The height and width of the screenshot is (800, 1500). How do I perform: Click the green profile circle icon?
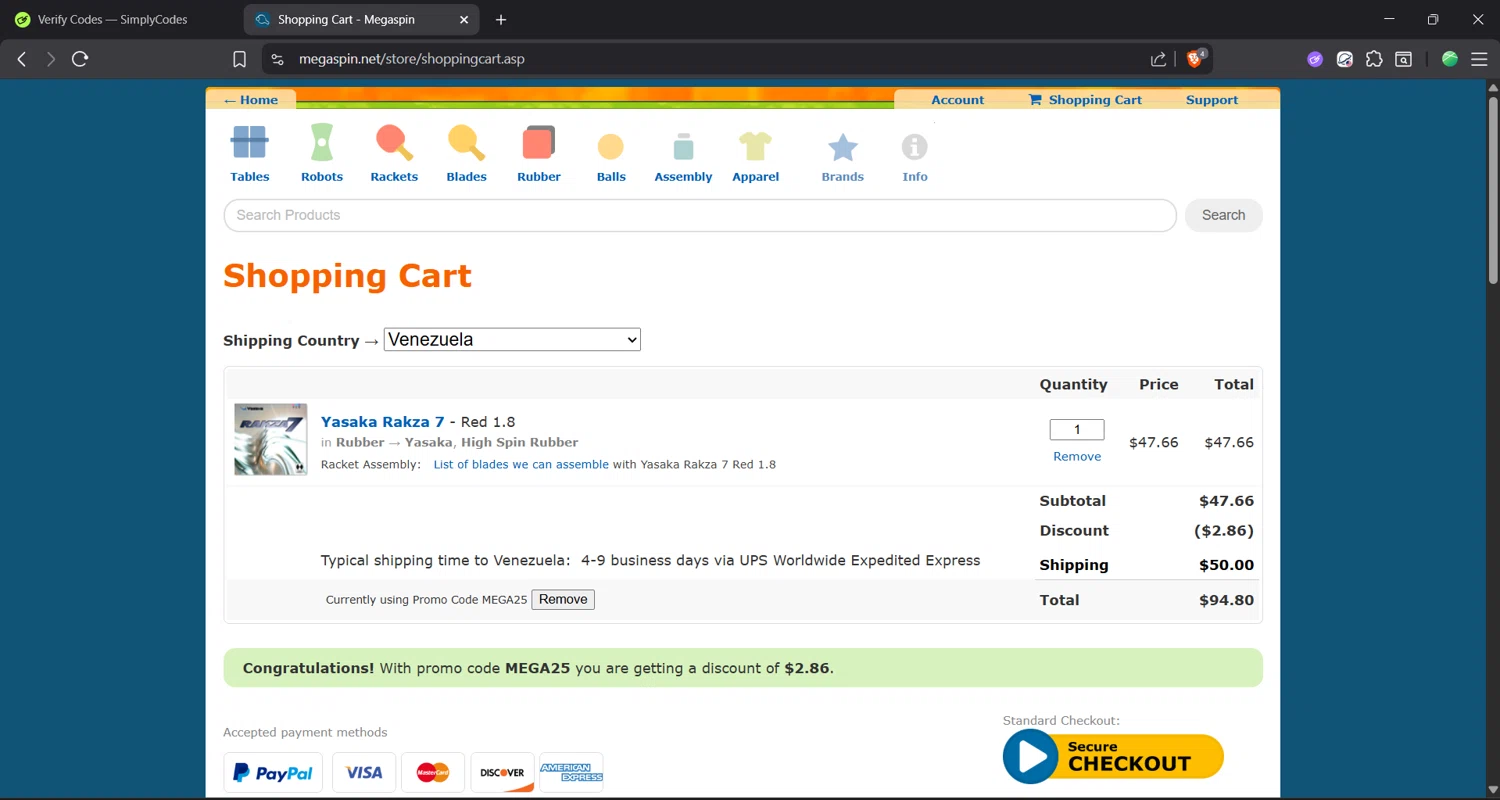point(1450,59)
